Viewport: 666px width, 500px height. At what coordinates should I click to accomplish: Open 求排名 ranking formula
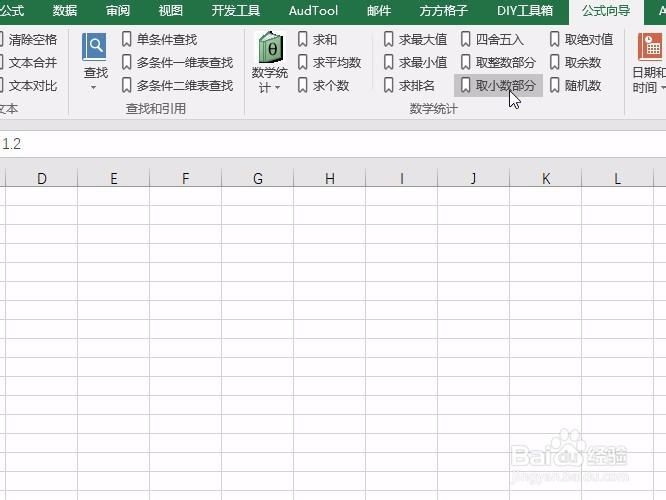tap(409, 85)
